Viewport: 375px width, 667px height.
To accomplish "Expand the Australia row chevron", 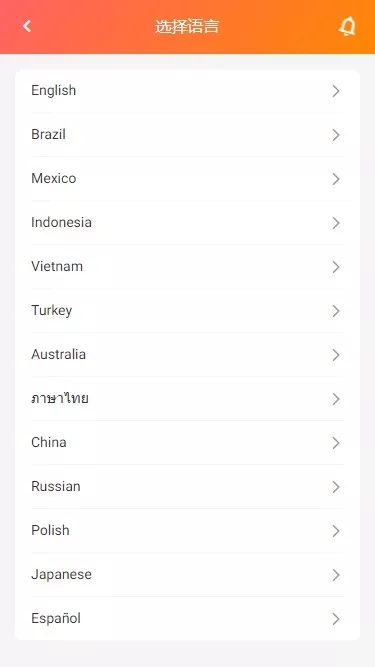I will [336, 355].
